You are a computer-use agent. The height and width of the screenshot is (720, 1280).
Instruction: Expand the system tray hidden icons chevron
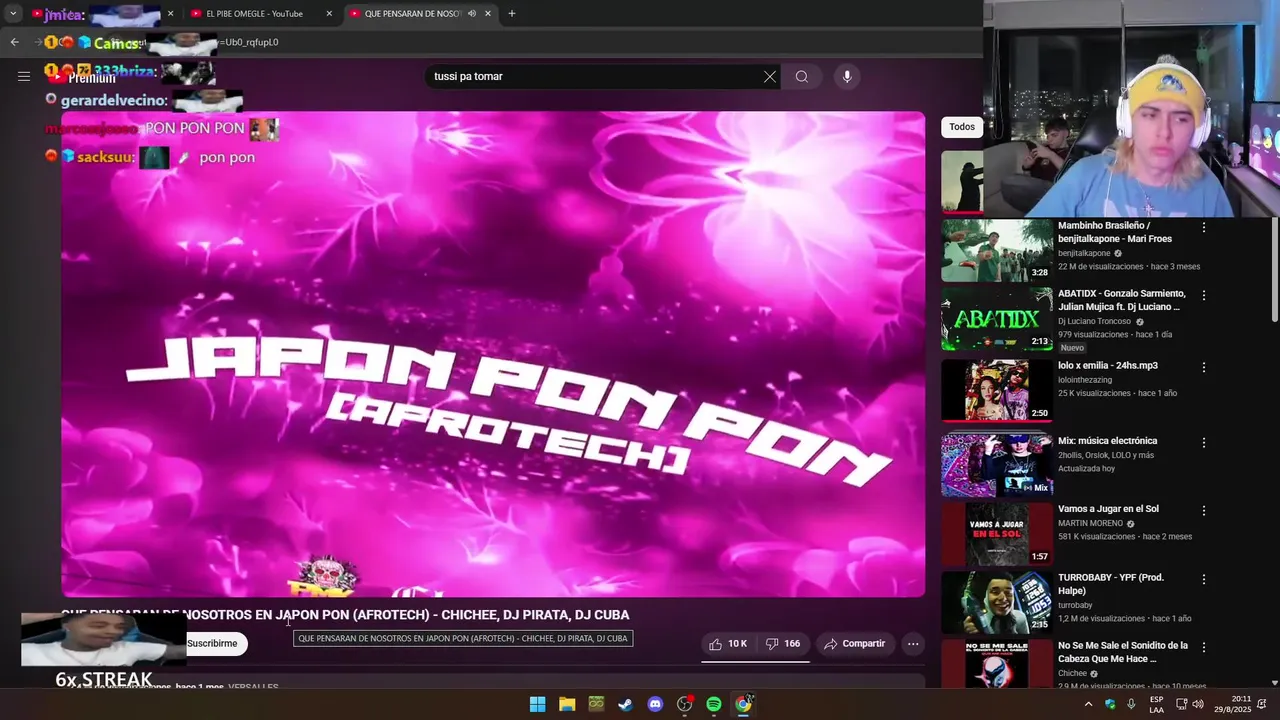point(1088,705)
